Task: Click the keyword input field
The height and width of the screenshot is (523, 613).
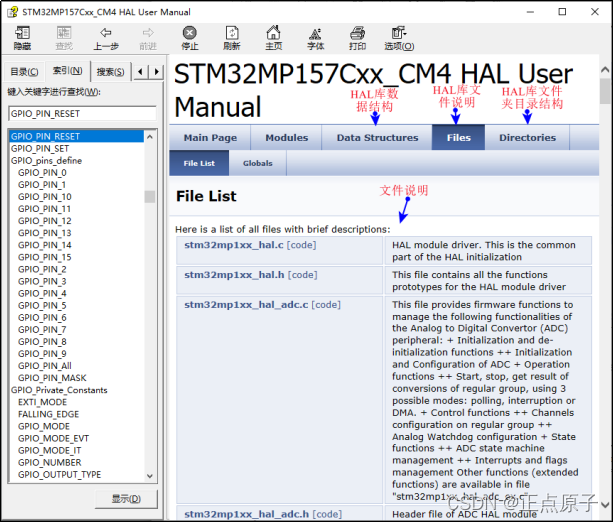Action: 82,114
